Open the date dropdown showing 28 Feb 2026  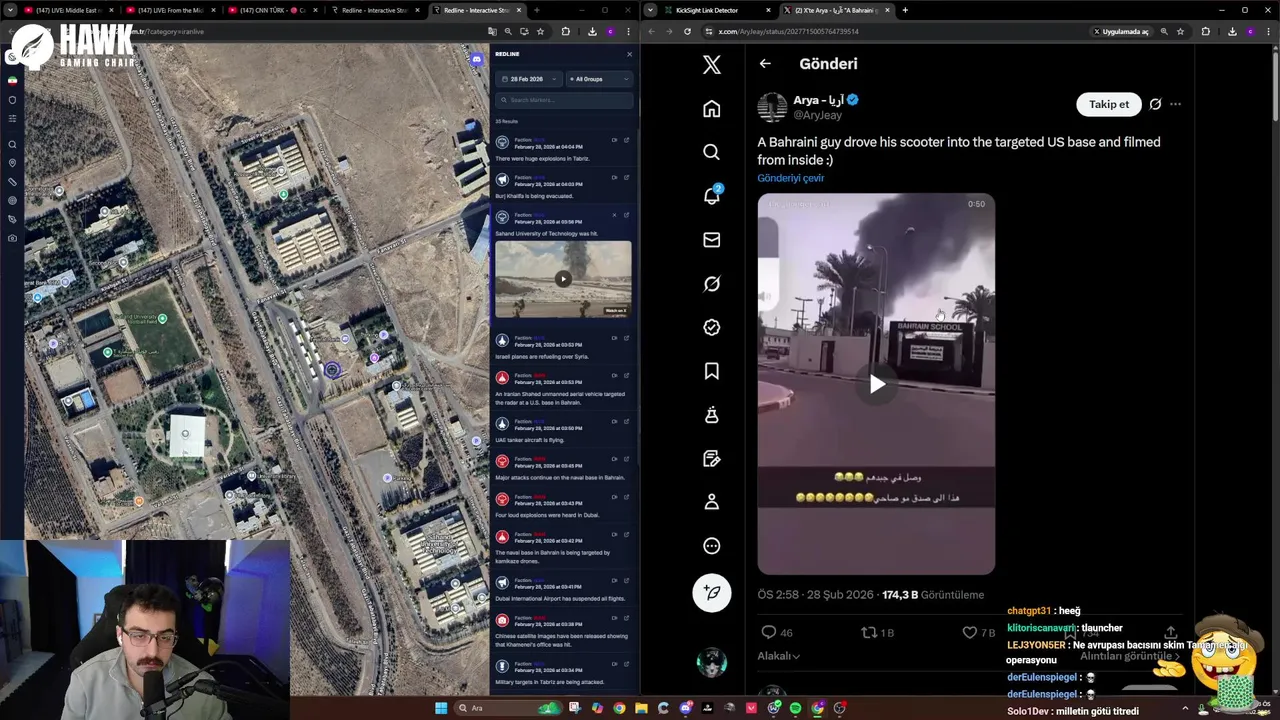[528, 78]
